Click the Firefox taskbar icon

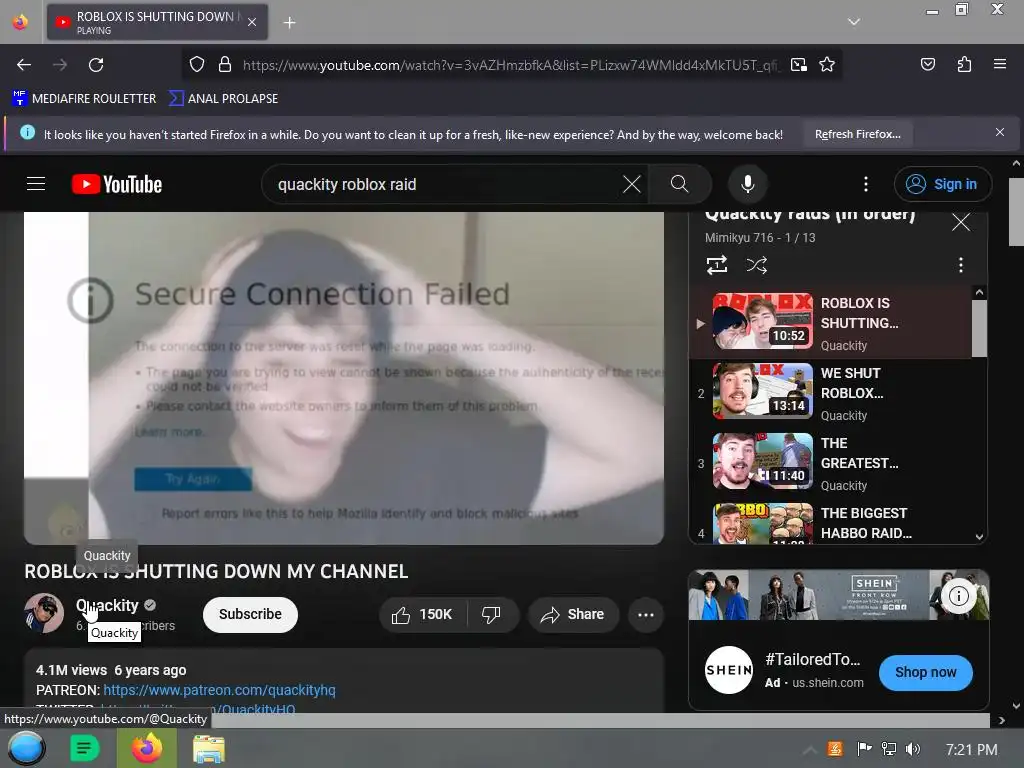pyautogui.click(x=147, y=748)
